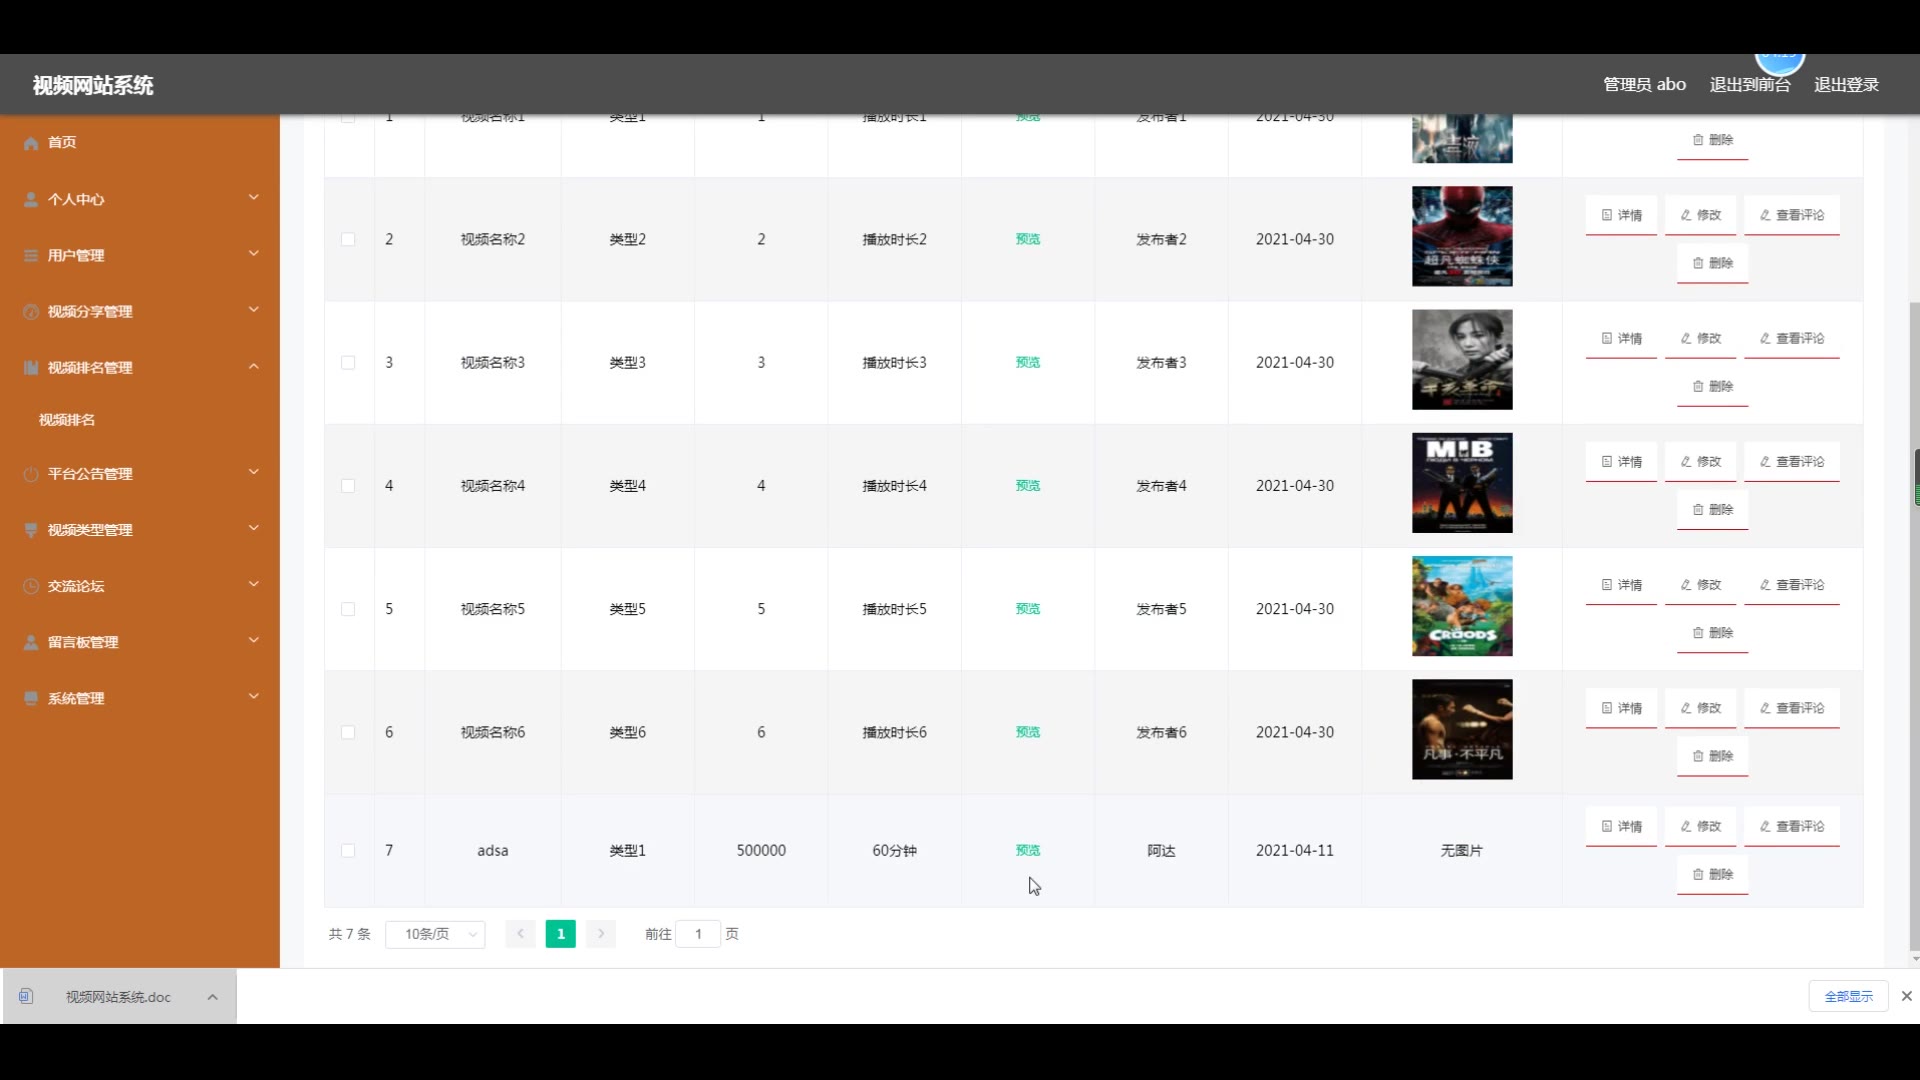The image size is (1920, 1080).
Task: Tick the checkbox for the adsa row
Action: (x=348, y=851)
